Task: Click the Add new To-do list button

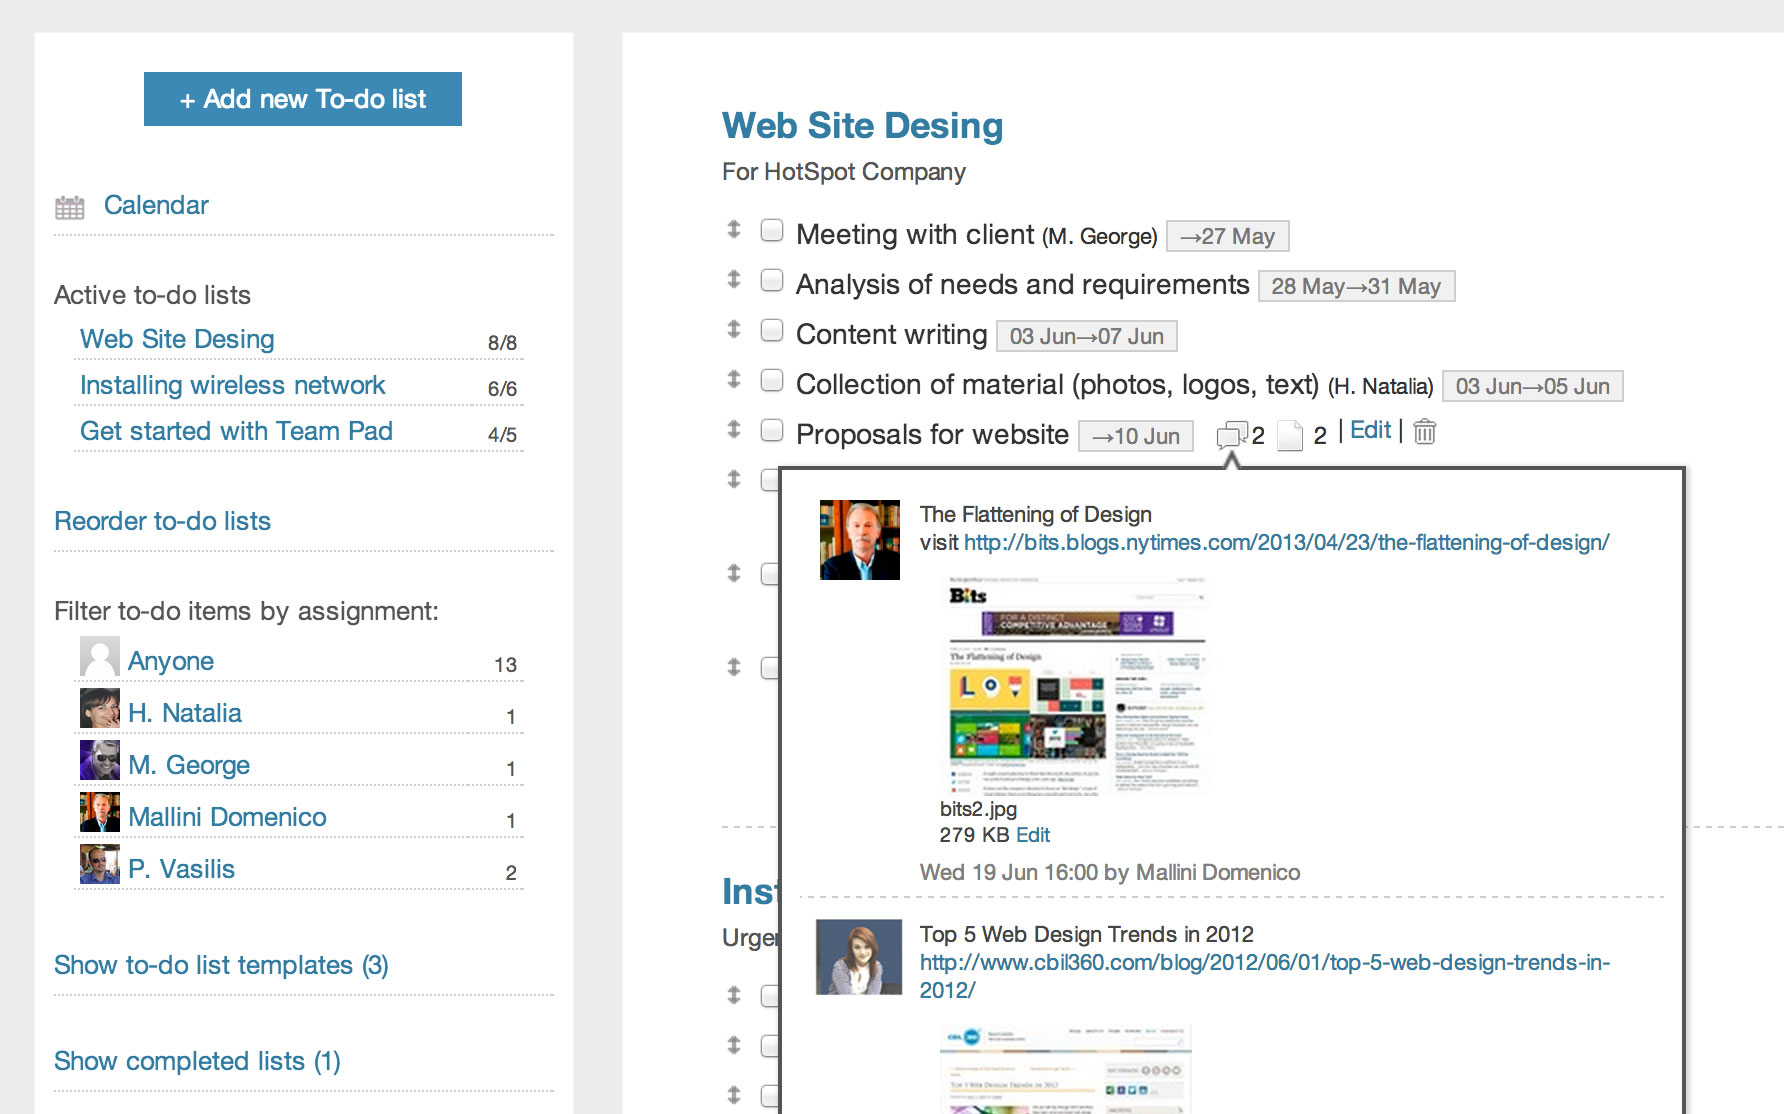Action: (303, 99)
